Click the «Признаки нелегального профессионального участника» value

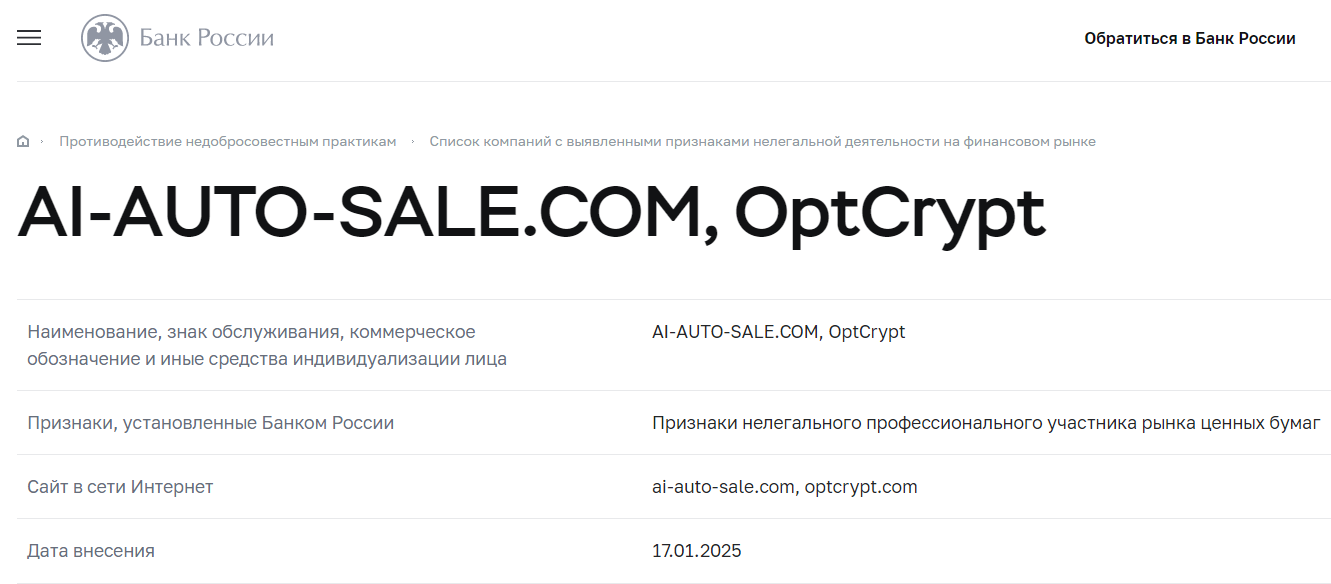pos(985,423)
